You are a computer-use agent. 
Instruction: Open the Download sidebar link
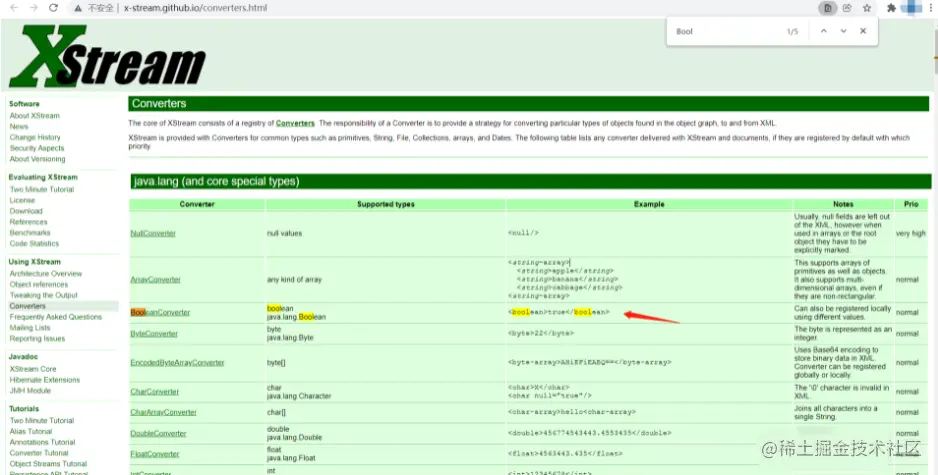tap(26, 211)
